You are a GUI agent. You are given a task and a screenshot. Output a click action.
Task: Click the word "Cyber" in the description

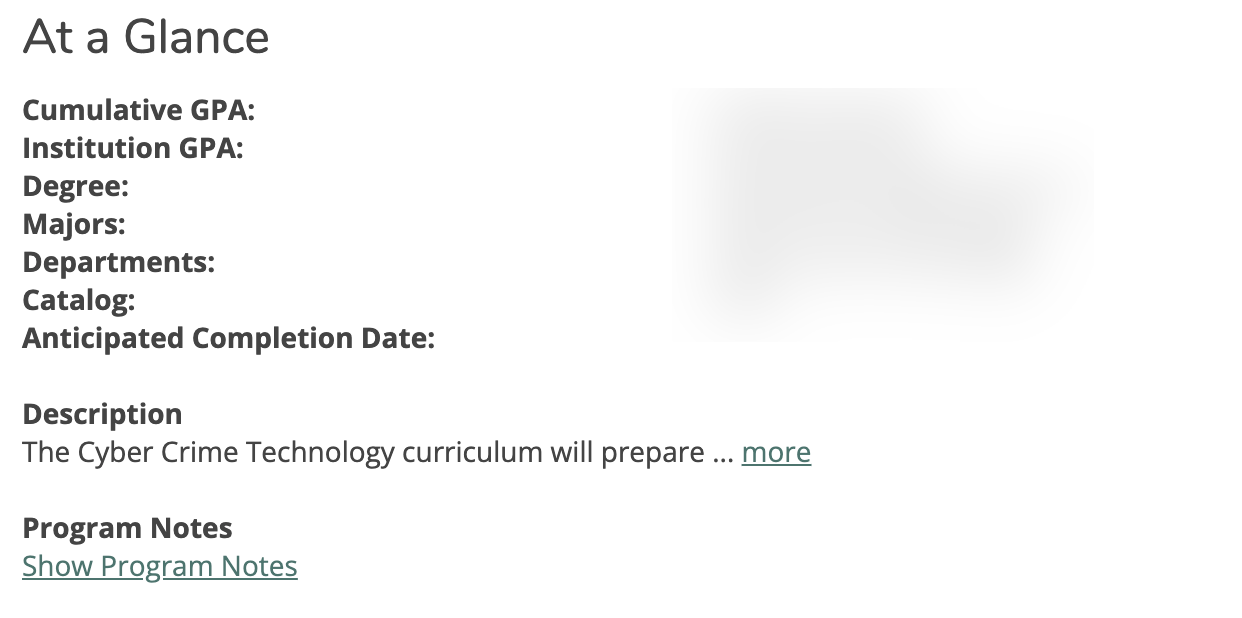coord(115,453)
